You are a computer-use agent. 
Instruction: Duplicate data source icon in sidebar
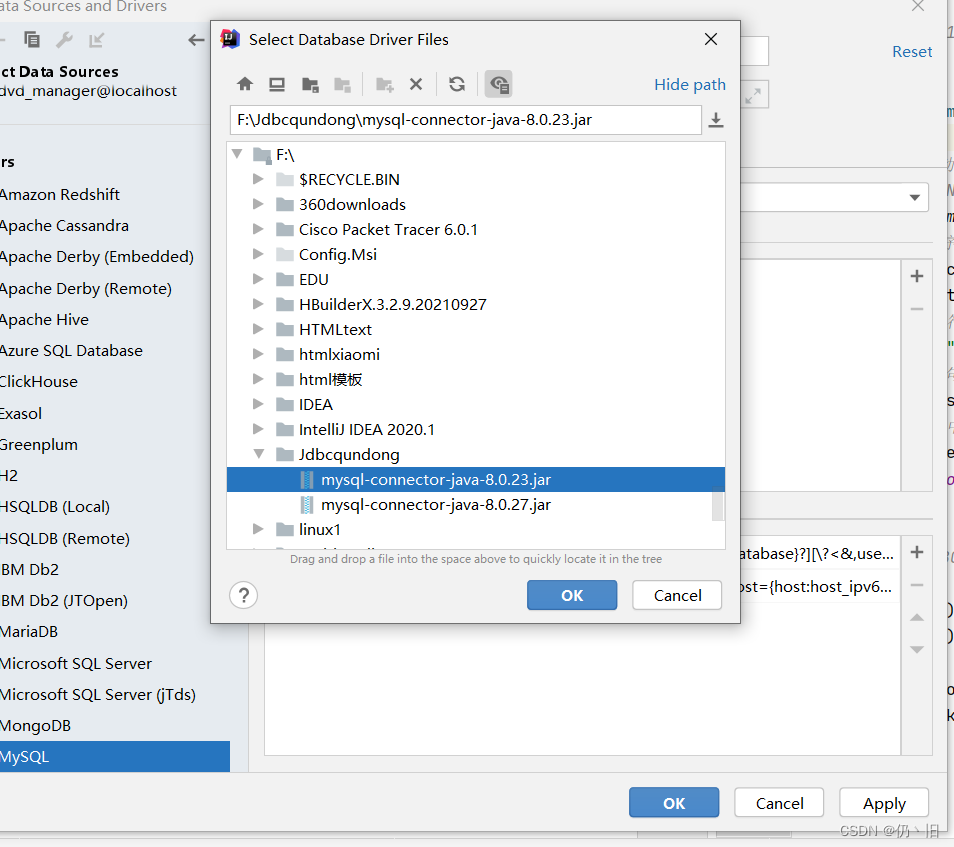[32, 40]
